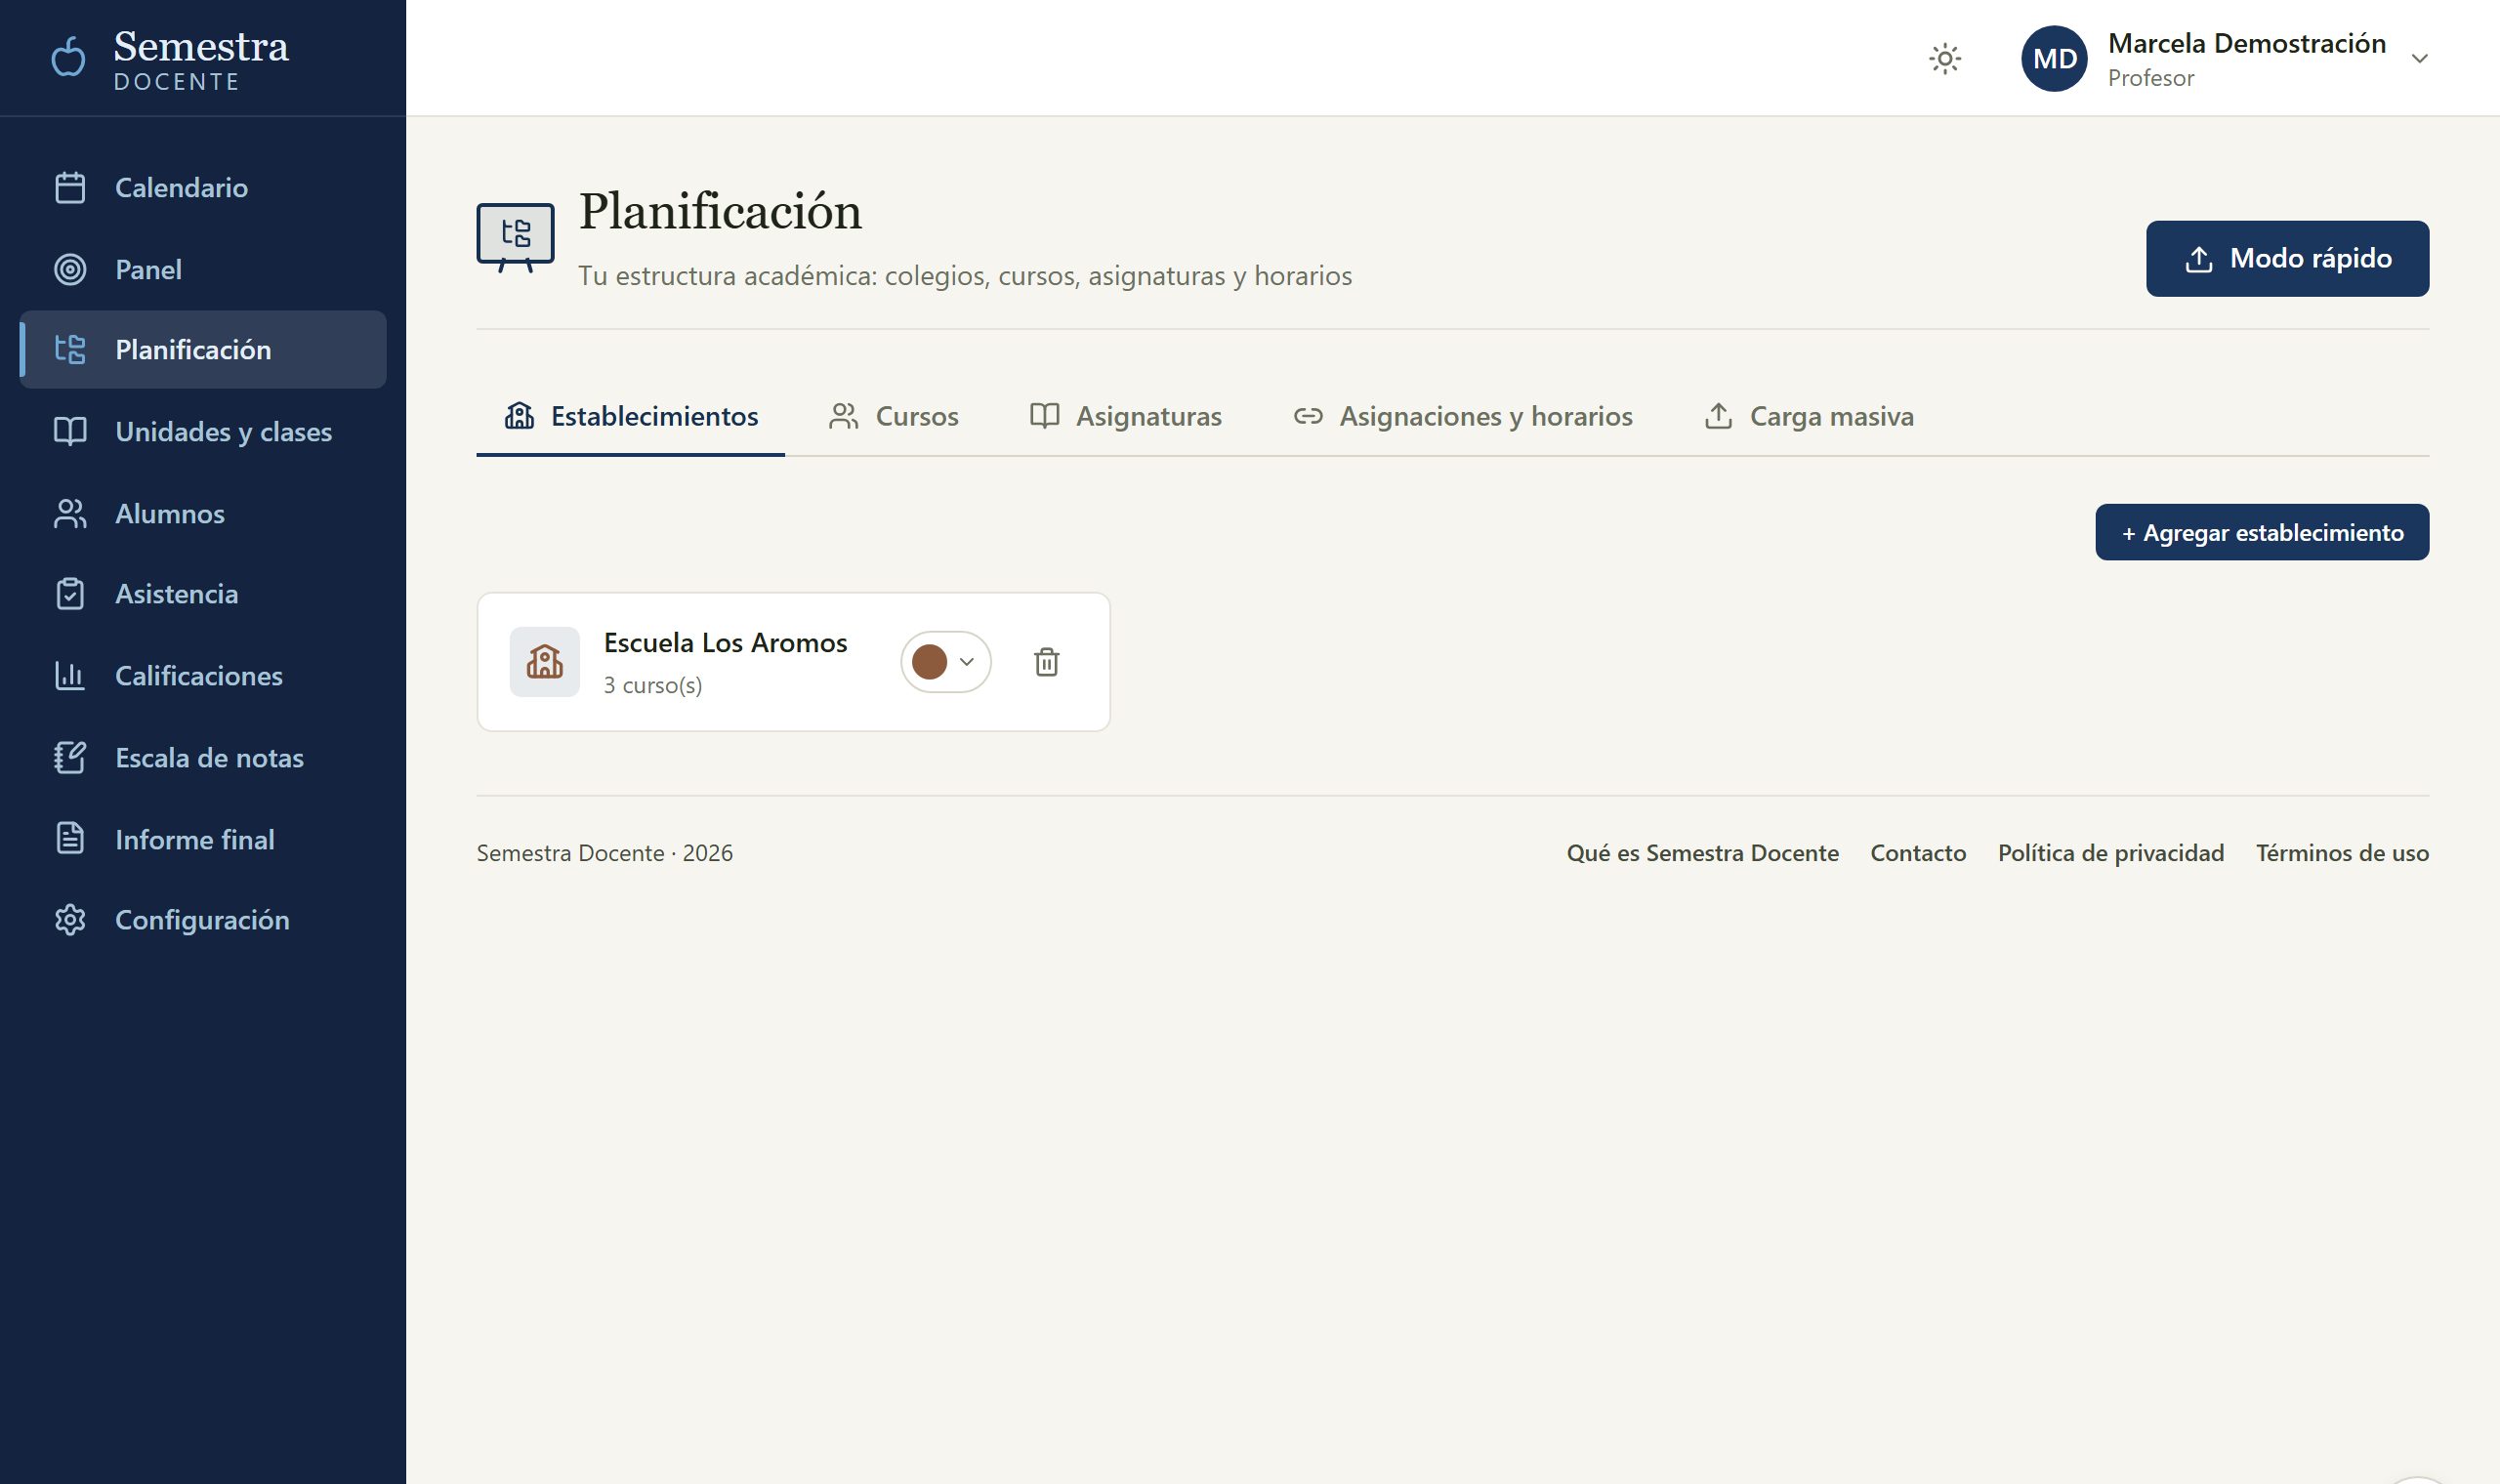Delete Escuela Los Aromos with the trash icon
This screenshot has height=1484, width=2500.
click(x=1047, y=662)
